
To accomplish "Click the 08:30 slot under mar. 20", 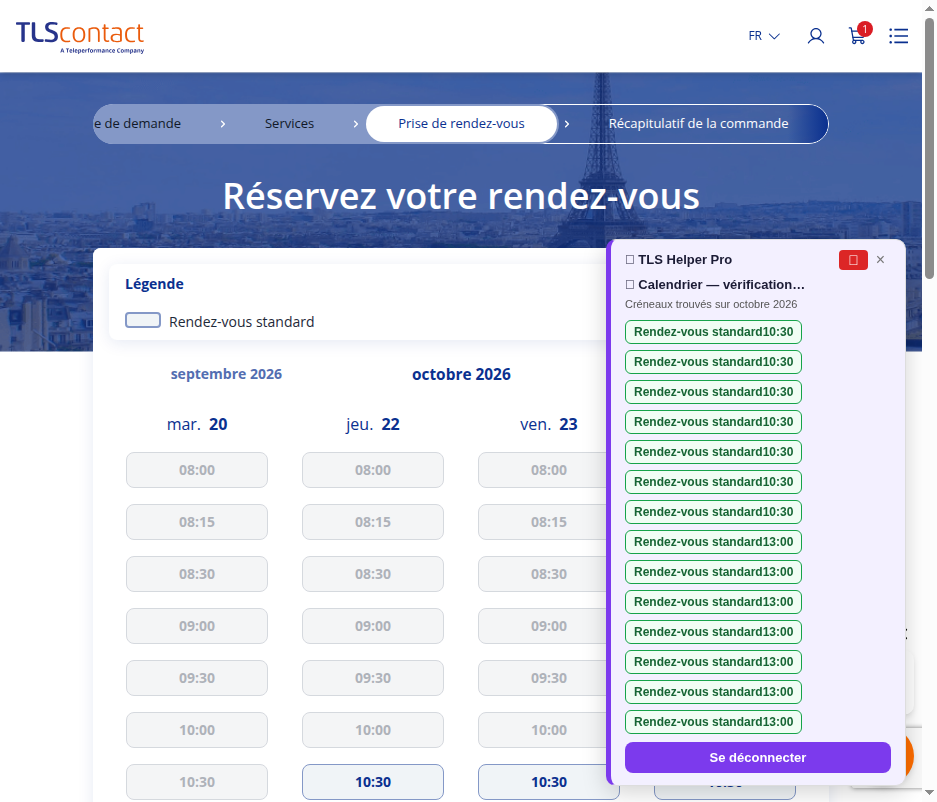I will coord(197,574).
